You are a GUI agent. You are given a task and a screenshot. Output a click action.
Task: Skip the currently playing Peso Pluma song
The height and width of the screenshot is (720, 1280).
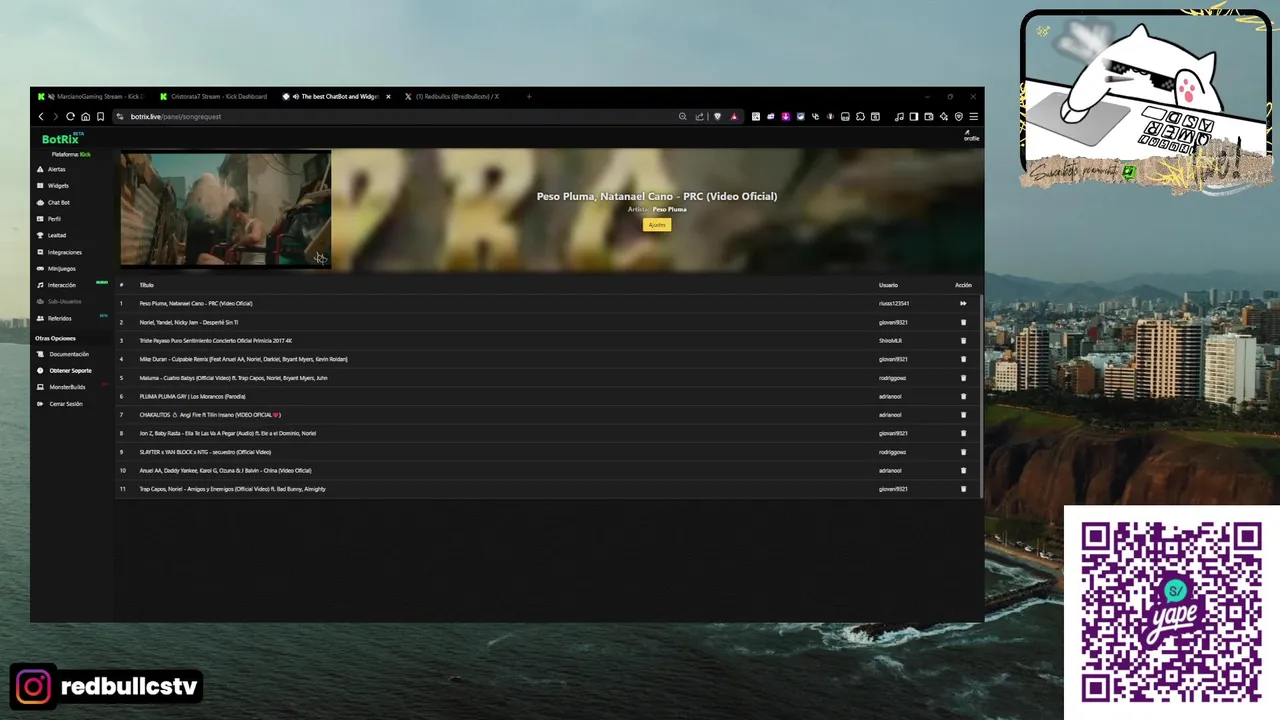[x=963, y=303]
